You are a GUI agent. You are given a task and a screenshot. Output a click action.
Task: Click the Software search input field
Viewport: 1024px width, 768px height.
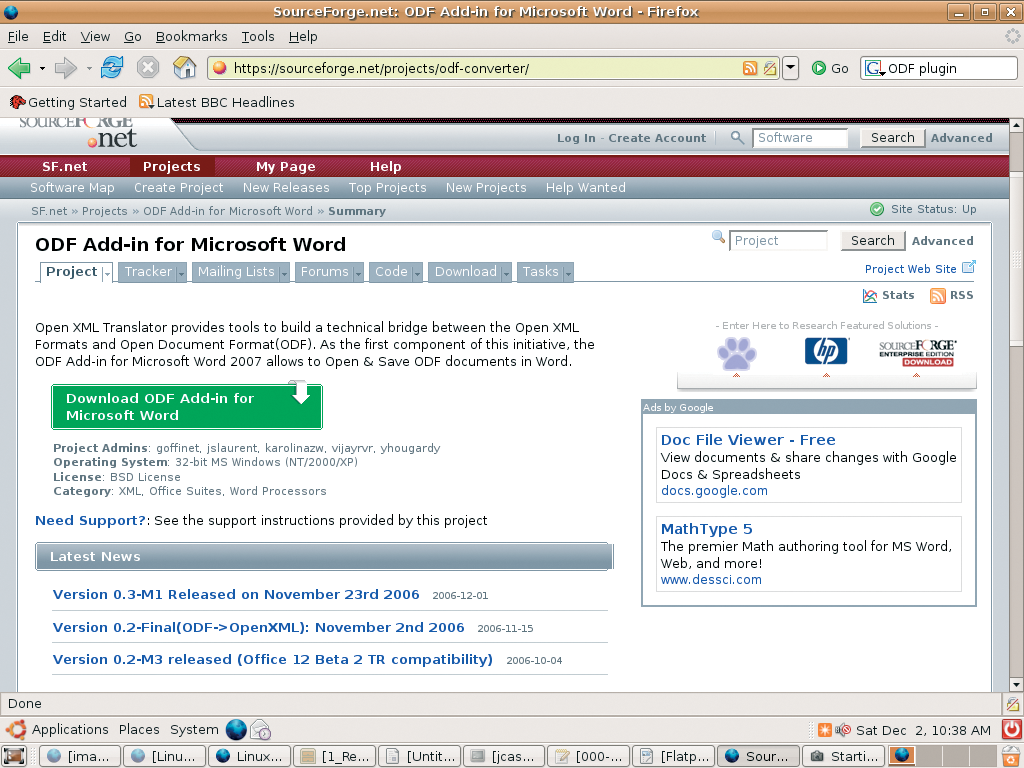pyautogui.click(x=799, y=138)
